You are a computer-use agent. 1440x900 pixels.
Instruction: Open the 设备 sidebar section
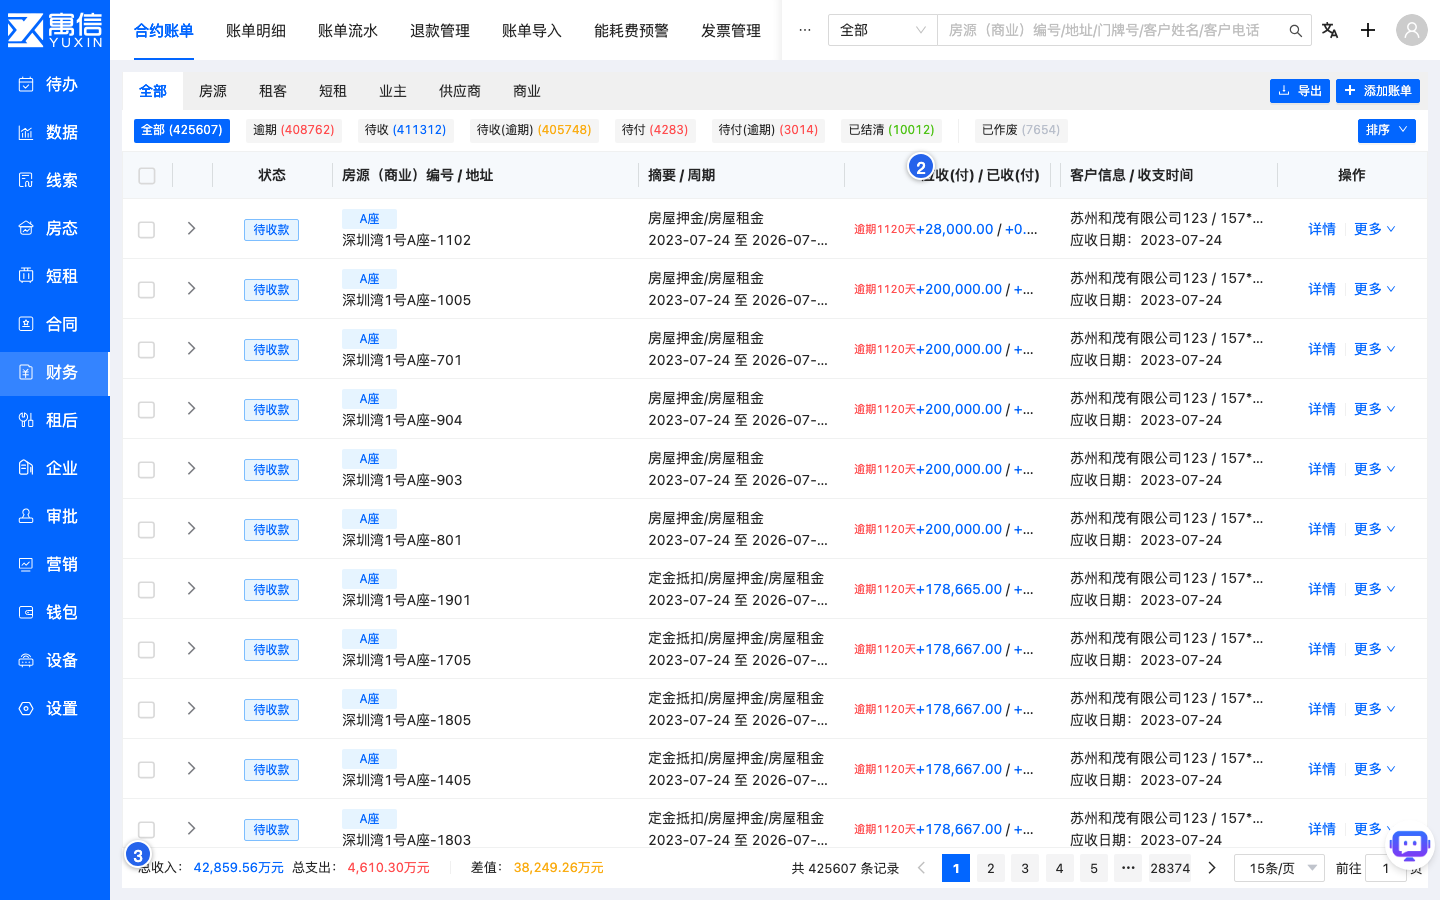[x=54, y=660]
